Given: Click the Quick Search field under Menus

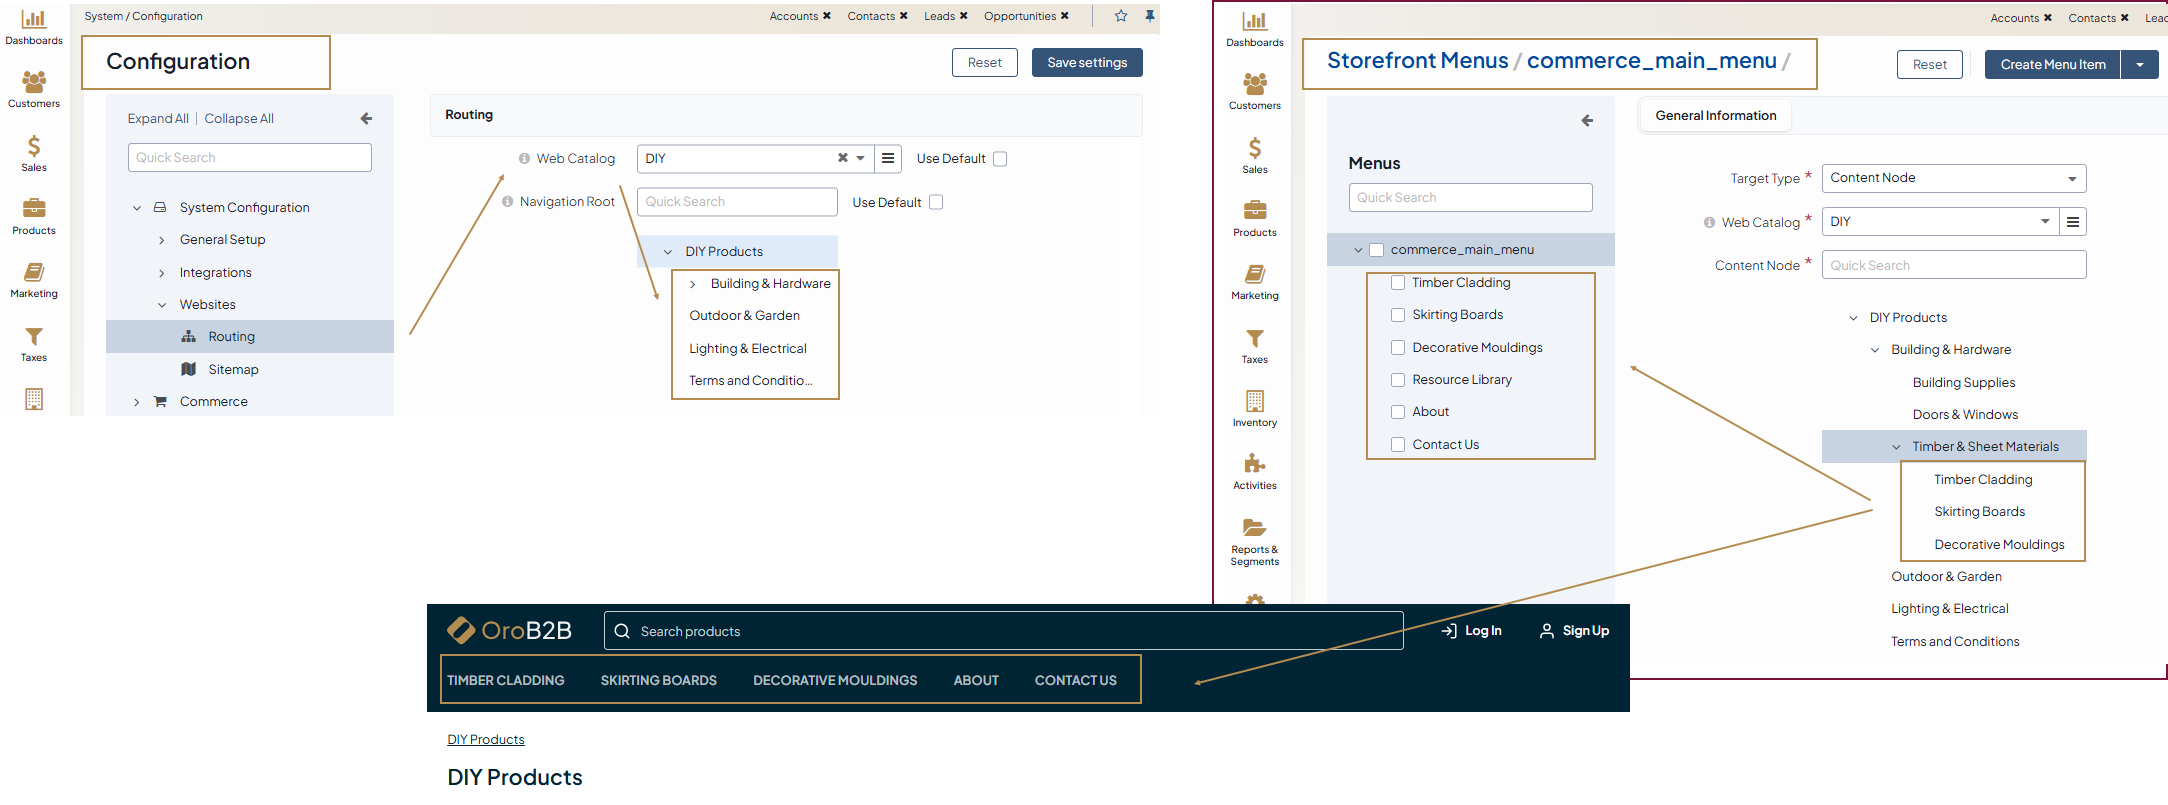Looking at the screenshot, I should 1471,198.
